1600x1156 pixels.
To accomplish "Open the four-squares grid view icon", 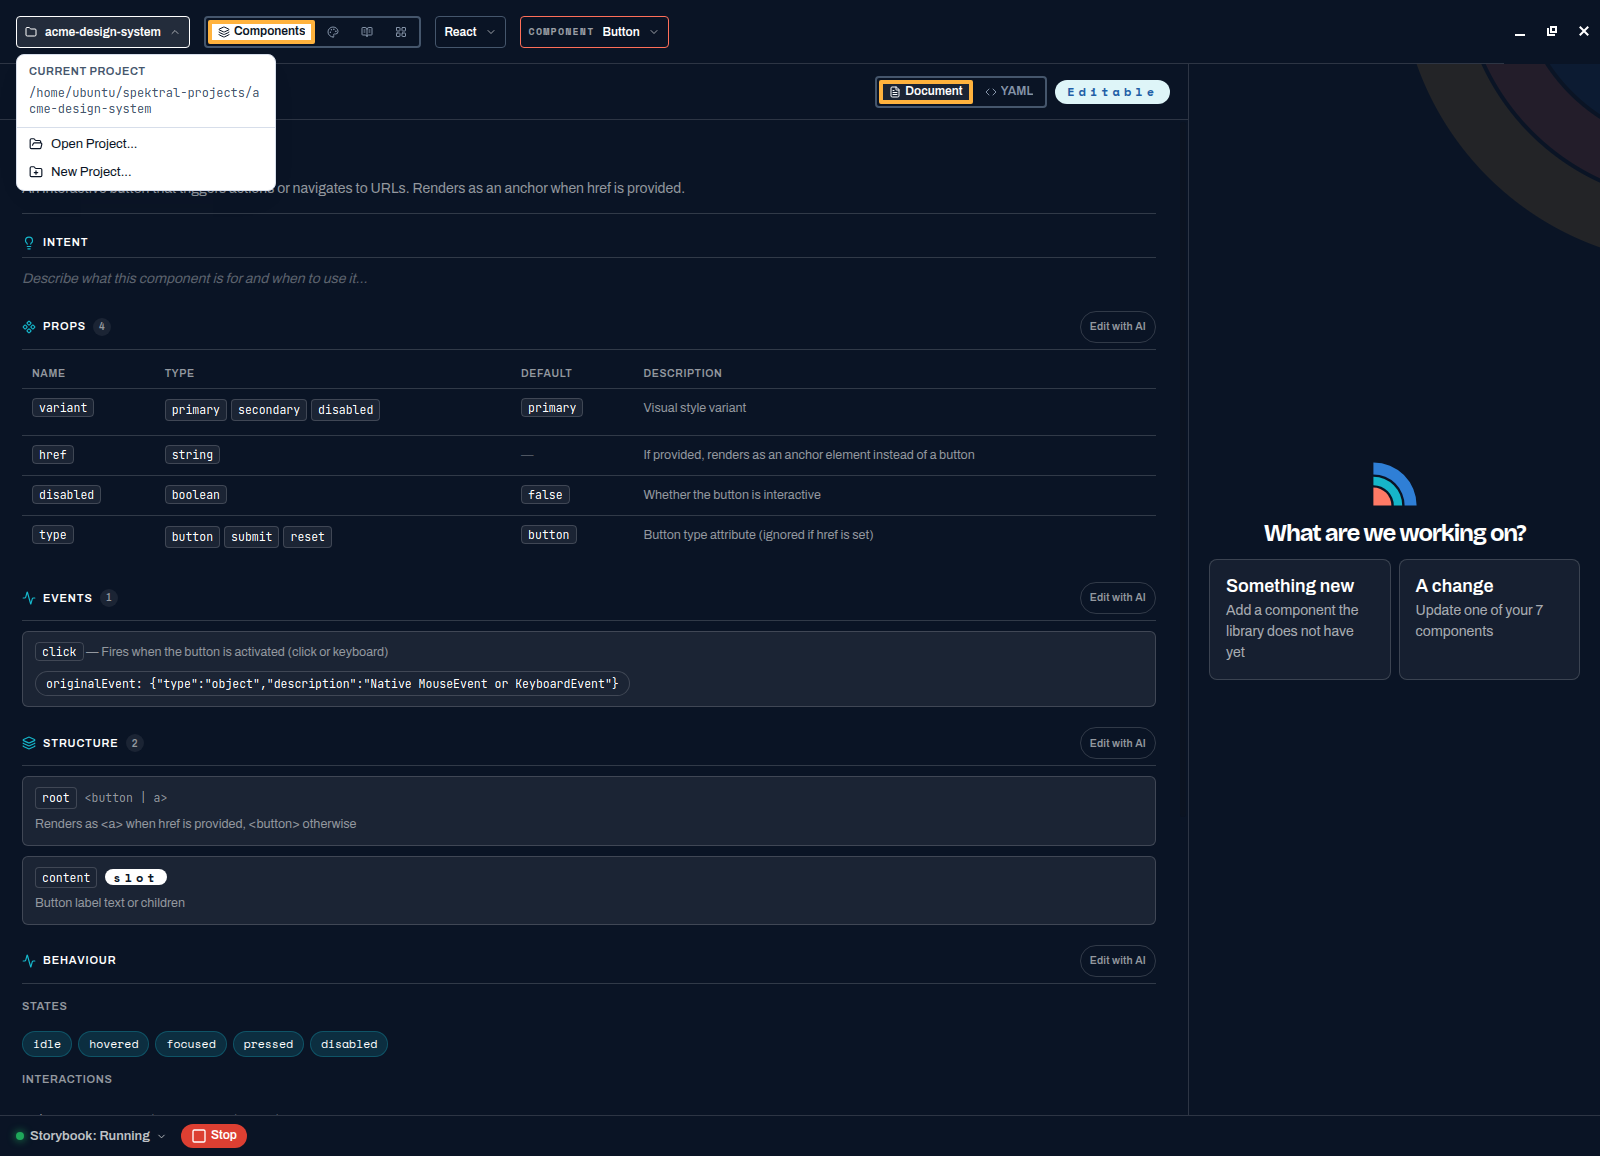I will click(401, 32).
